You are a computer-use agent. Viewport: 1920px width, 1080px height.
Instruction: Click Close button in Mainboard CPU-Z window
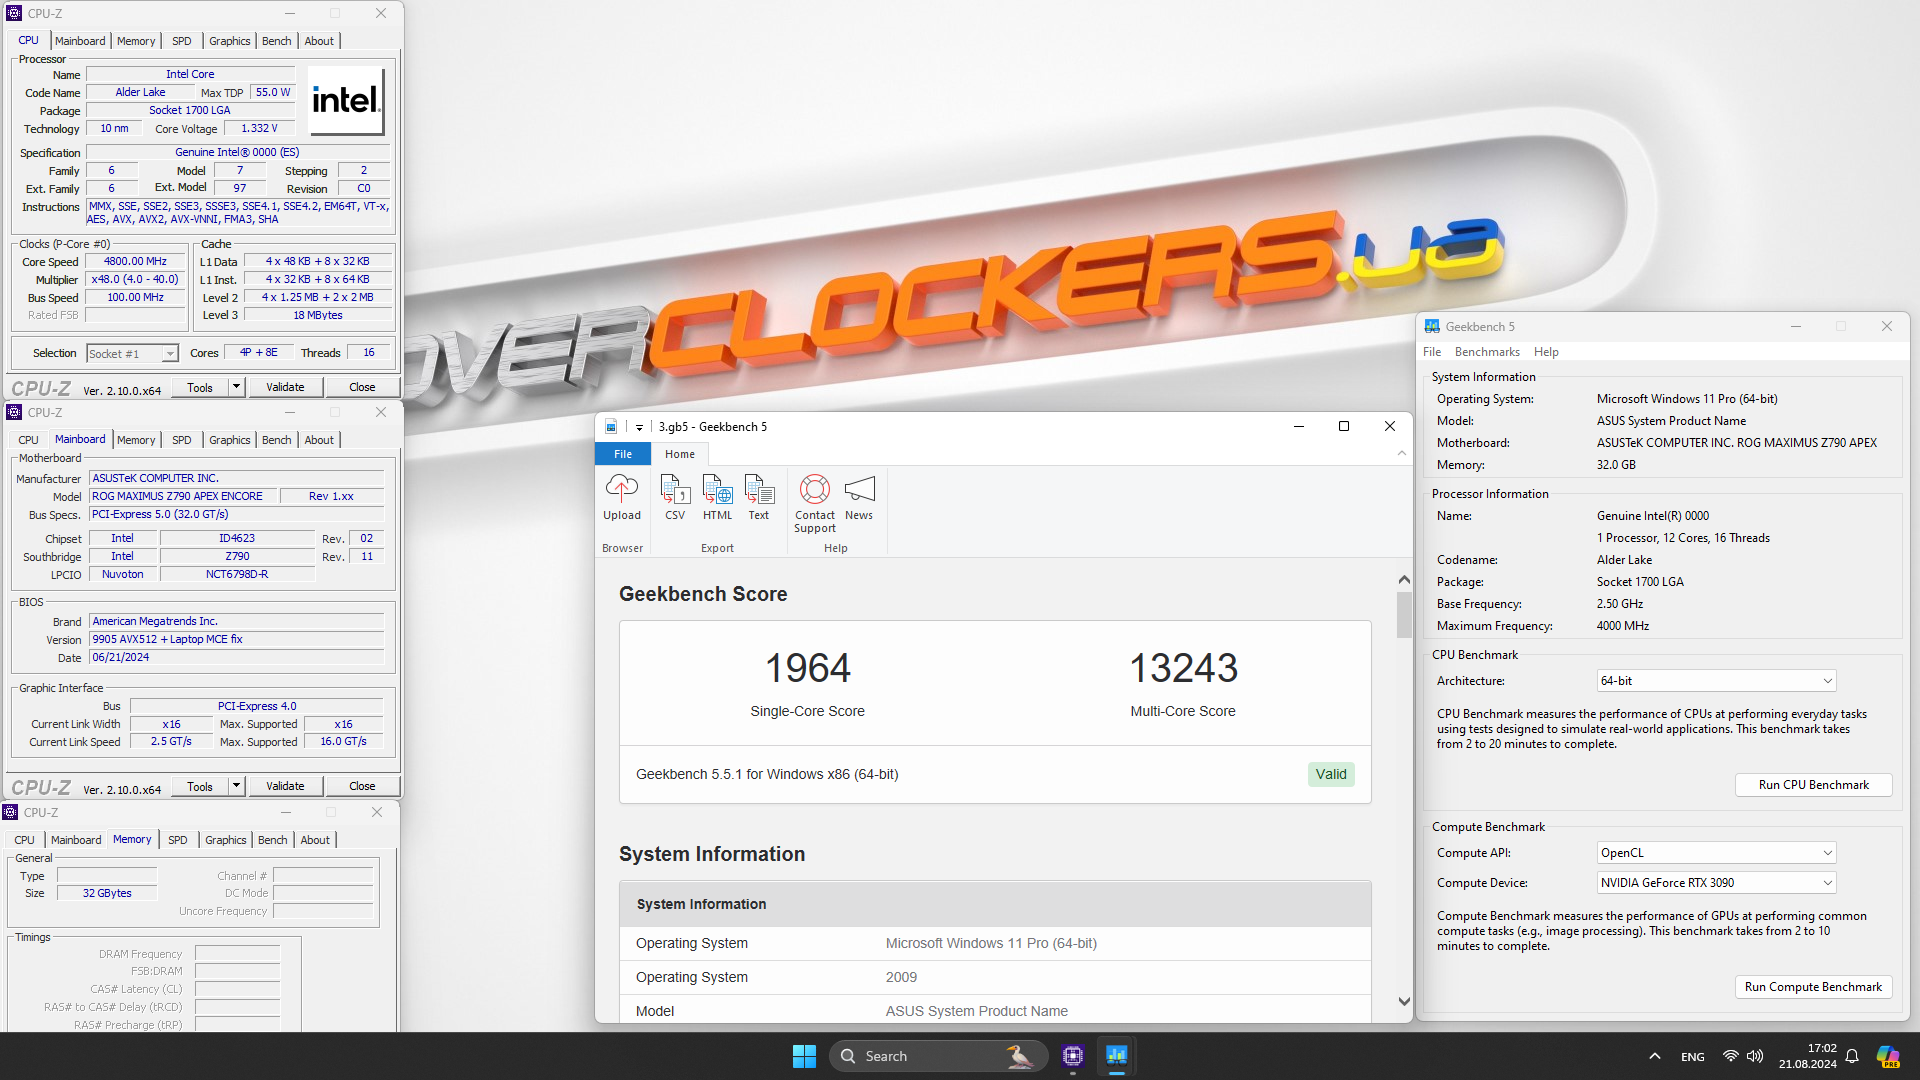pos(362,786)
